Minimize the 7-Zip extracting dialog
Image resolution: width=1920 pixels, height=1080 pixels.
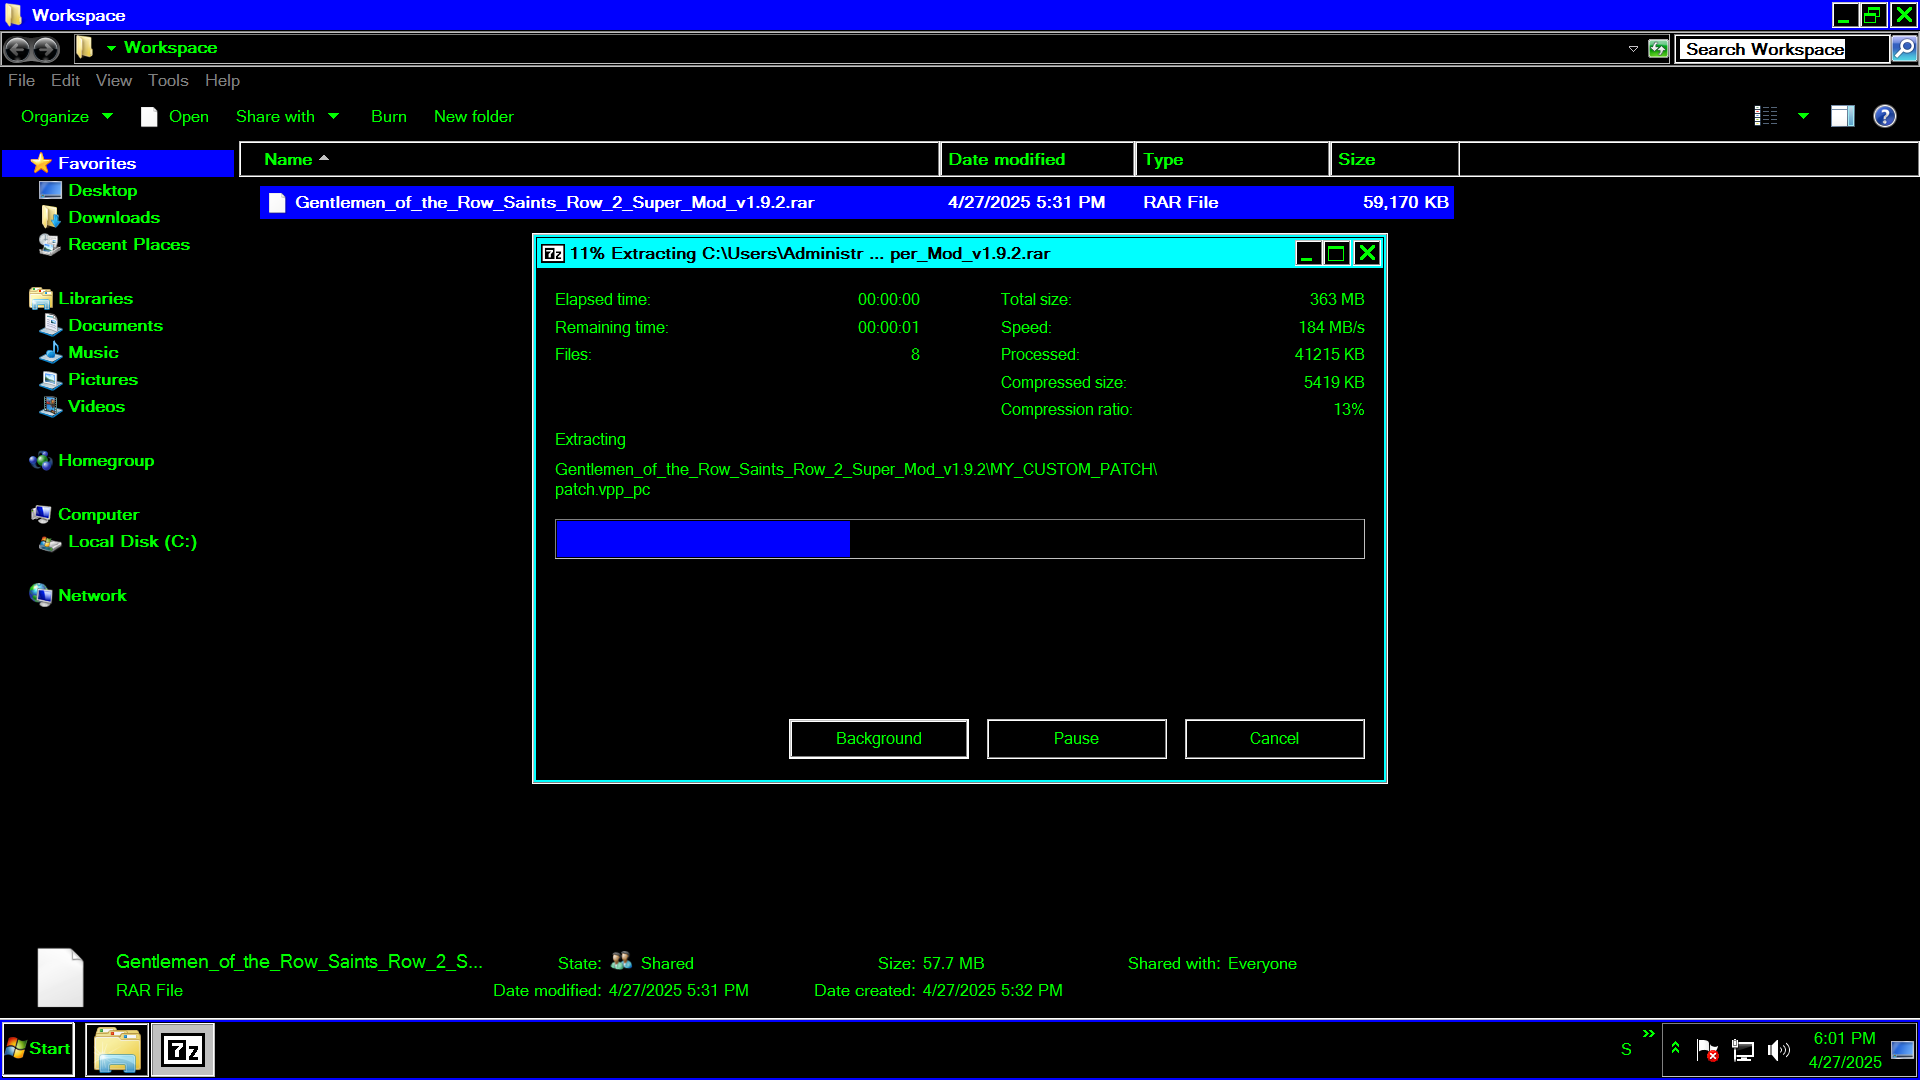pos(1307,253)
